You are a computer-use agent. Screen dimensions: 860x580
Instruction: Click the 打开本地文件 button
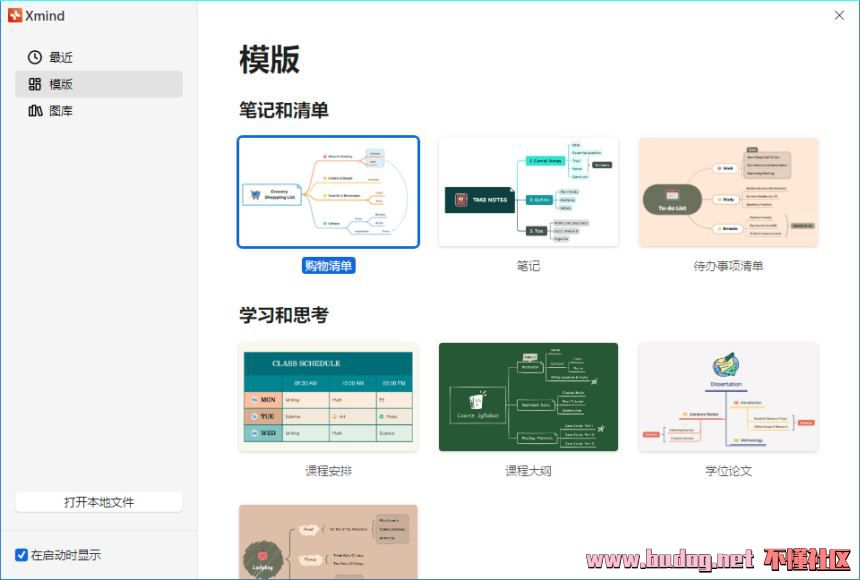[99, 502]
